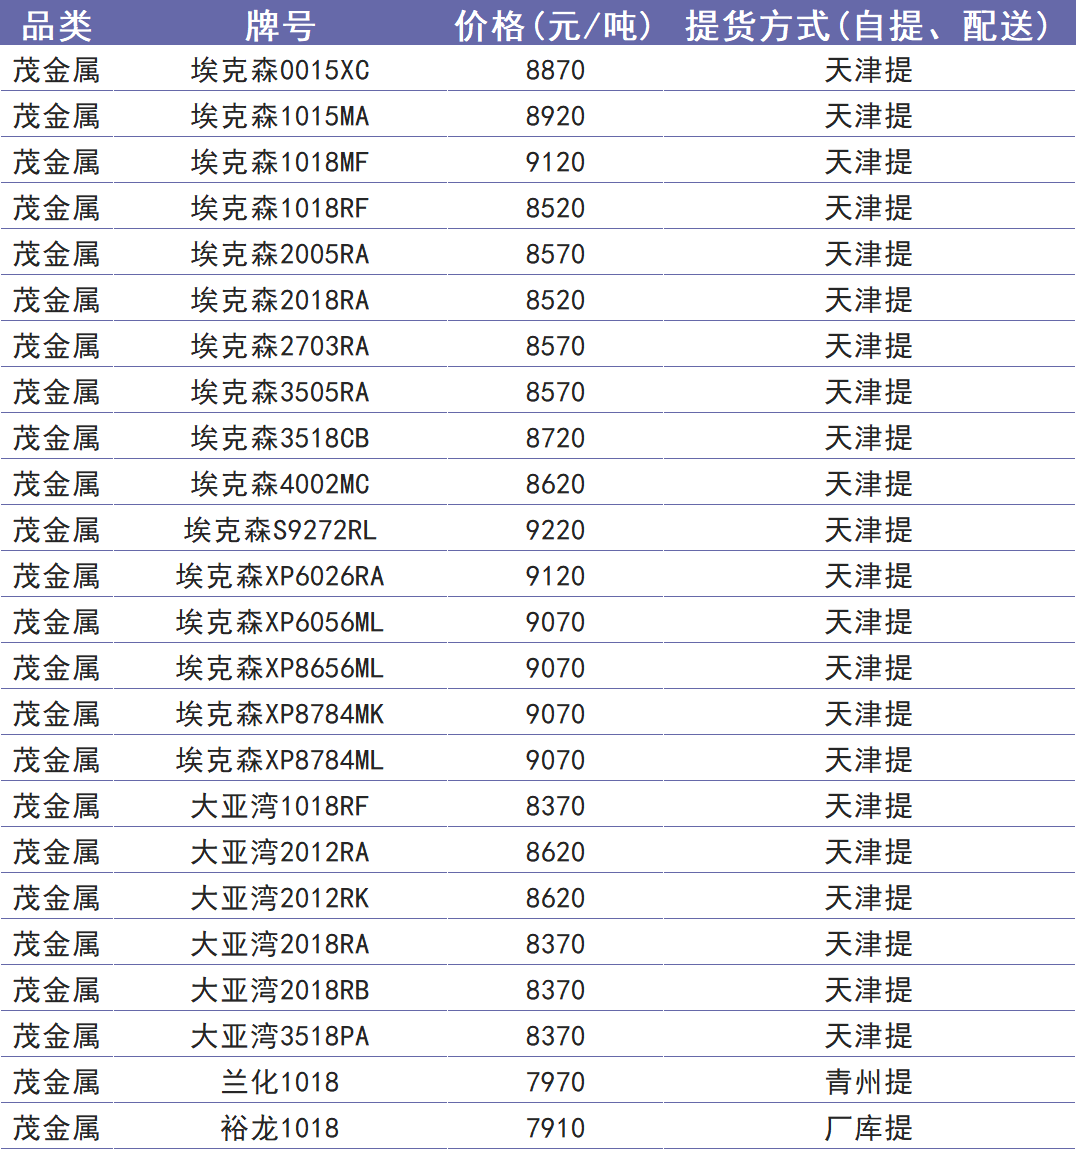Select the 大亚湾2012RK grade cell

point(280,899)
